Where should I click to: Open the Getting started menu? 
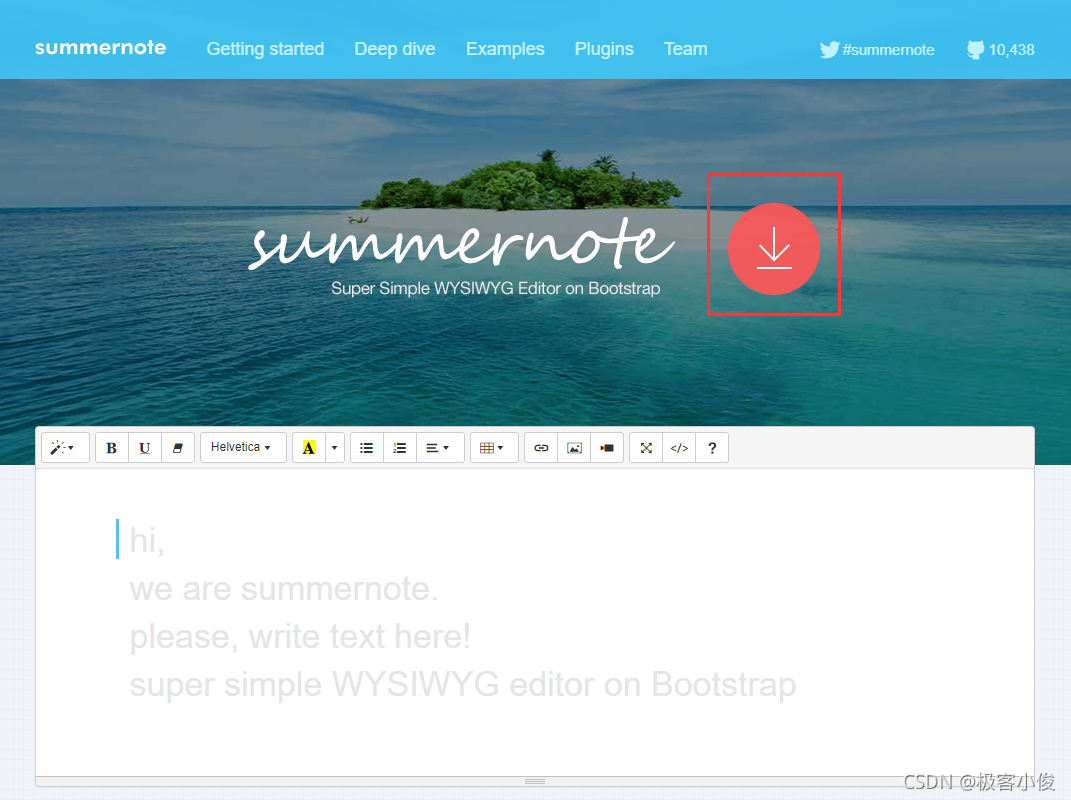point(265,49)
